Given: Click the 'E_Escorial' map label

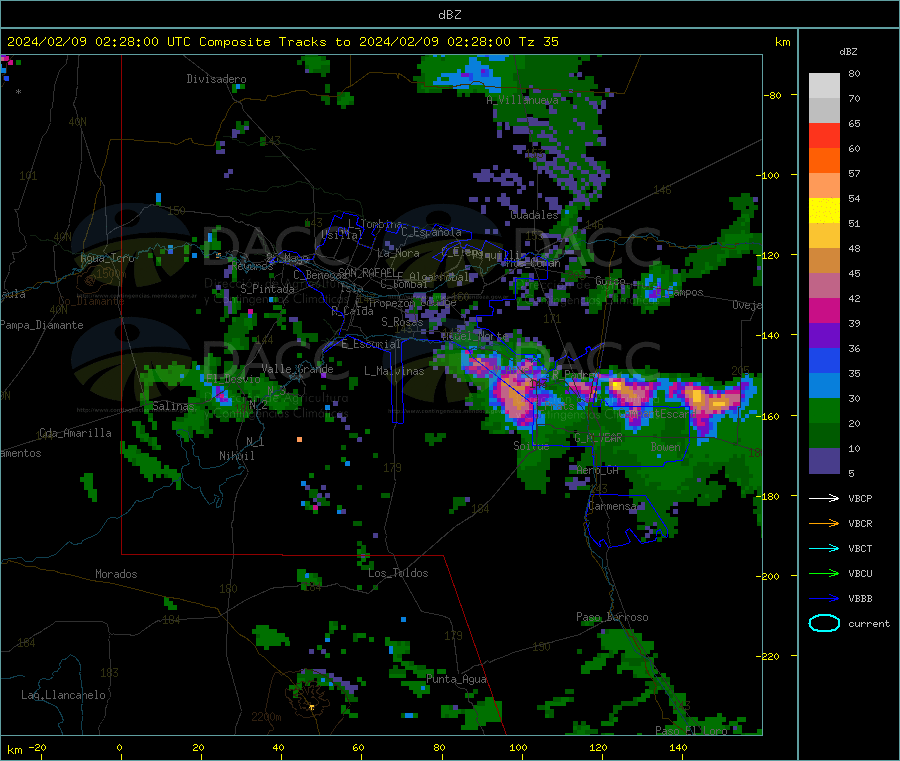Looking at the screenshot, I should click(371, 344).
